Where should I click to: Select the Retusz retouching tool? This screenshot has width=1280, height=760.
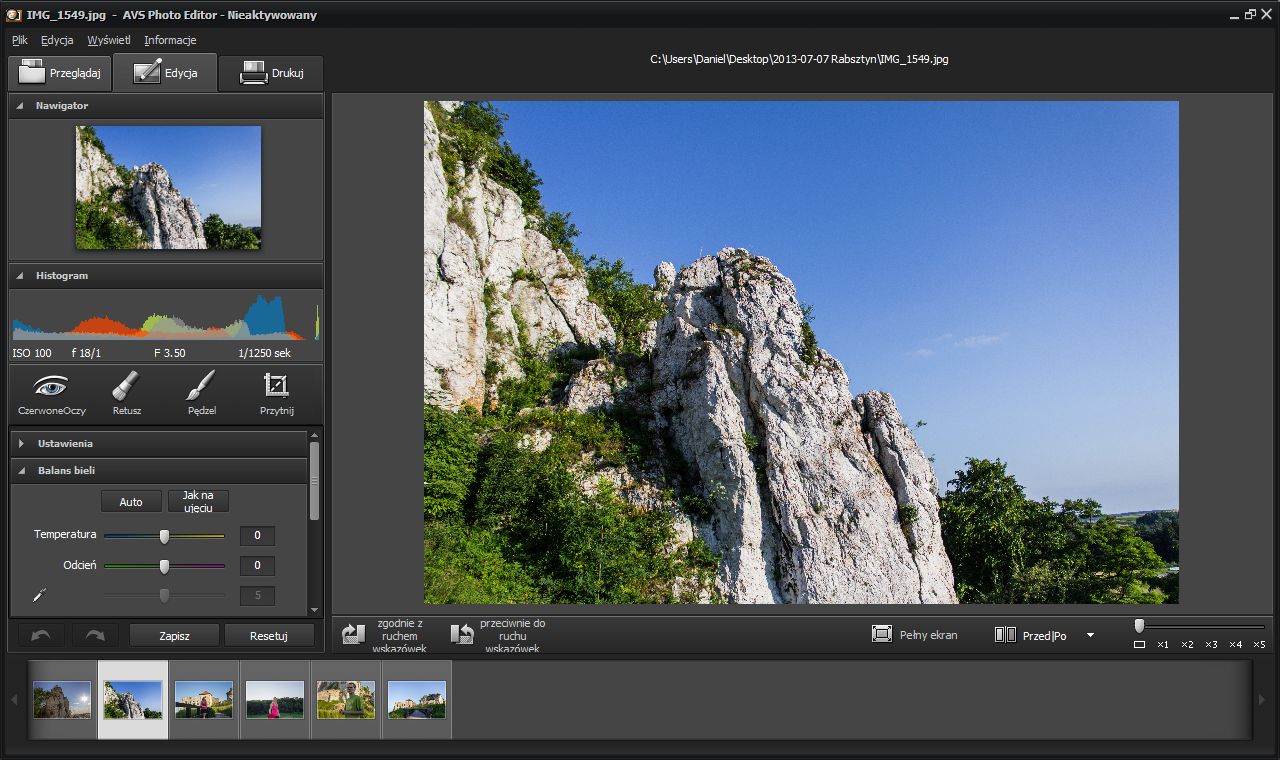tap(125, 393)
